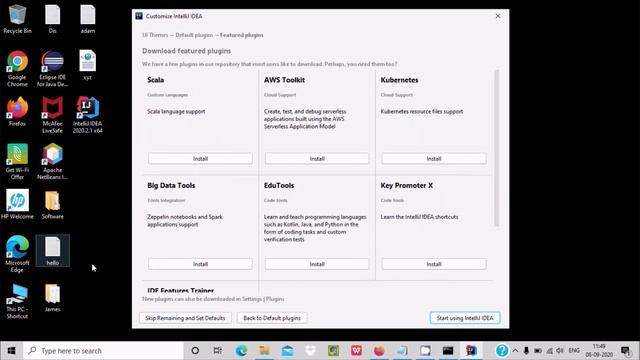Switch to Command Prompt in taskbar
The width and height of the screenshot is (640, 360).
click(448, 351)
